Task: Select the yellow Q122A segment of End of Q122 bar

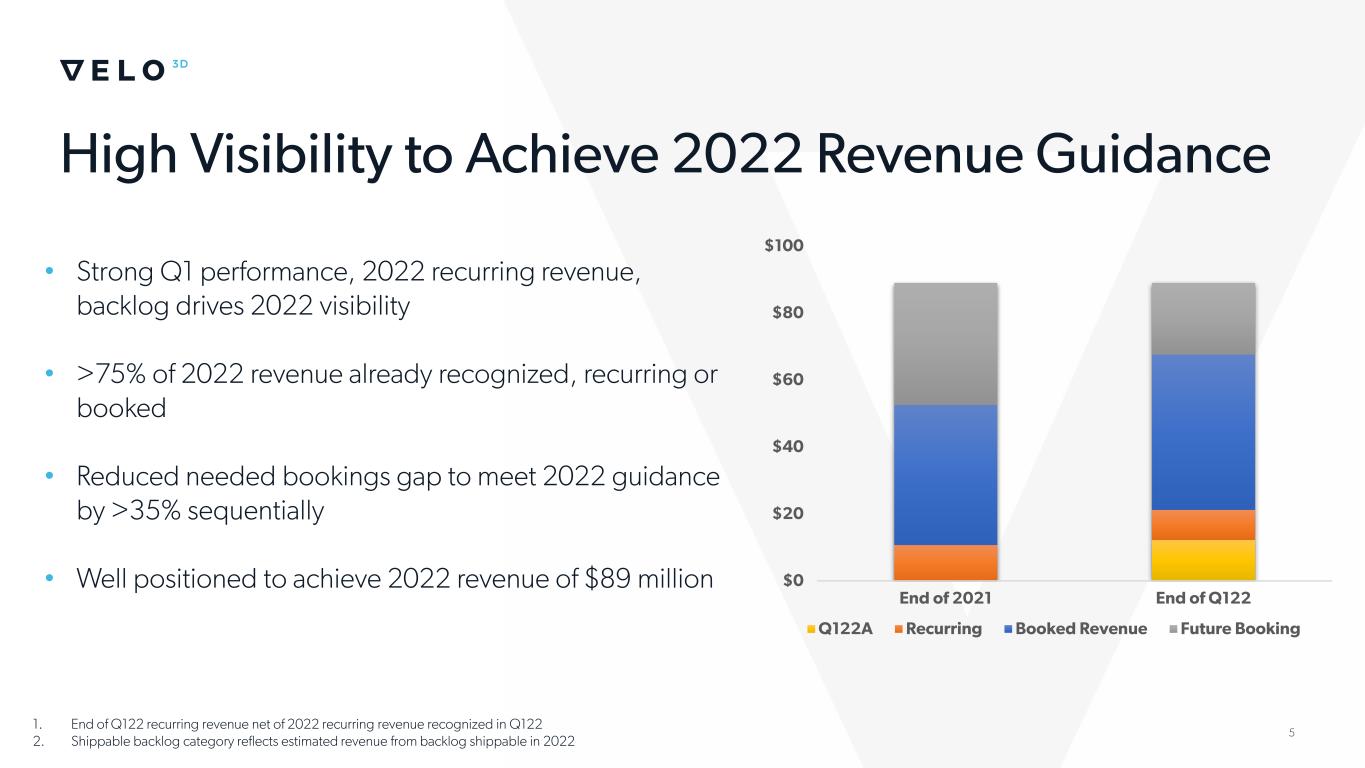Action: click(1203, 560)
